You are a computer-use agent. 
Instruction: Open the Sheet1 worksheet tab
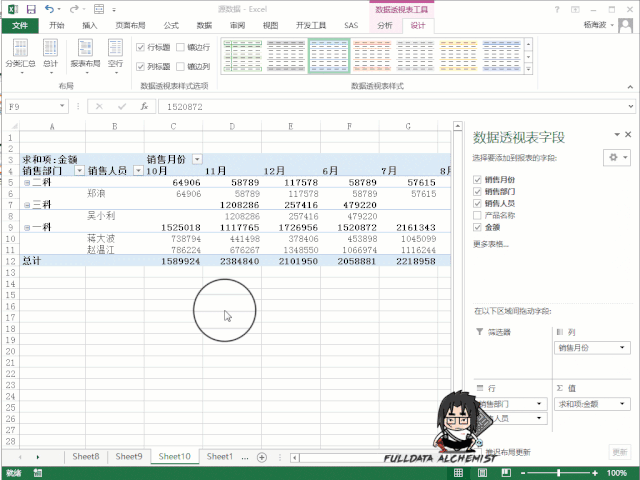pyautogui.click(x=220, y=456)
